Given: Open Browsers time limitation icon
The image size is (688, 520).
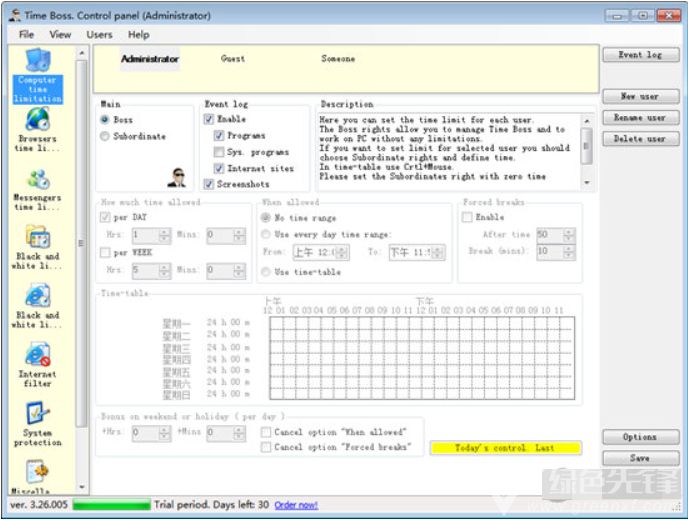Looking at the screenshot, I should [38, 119].
